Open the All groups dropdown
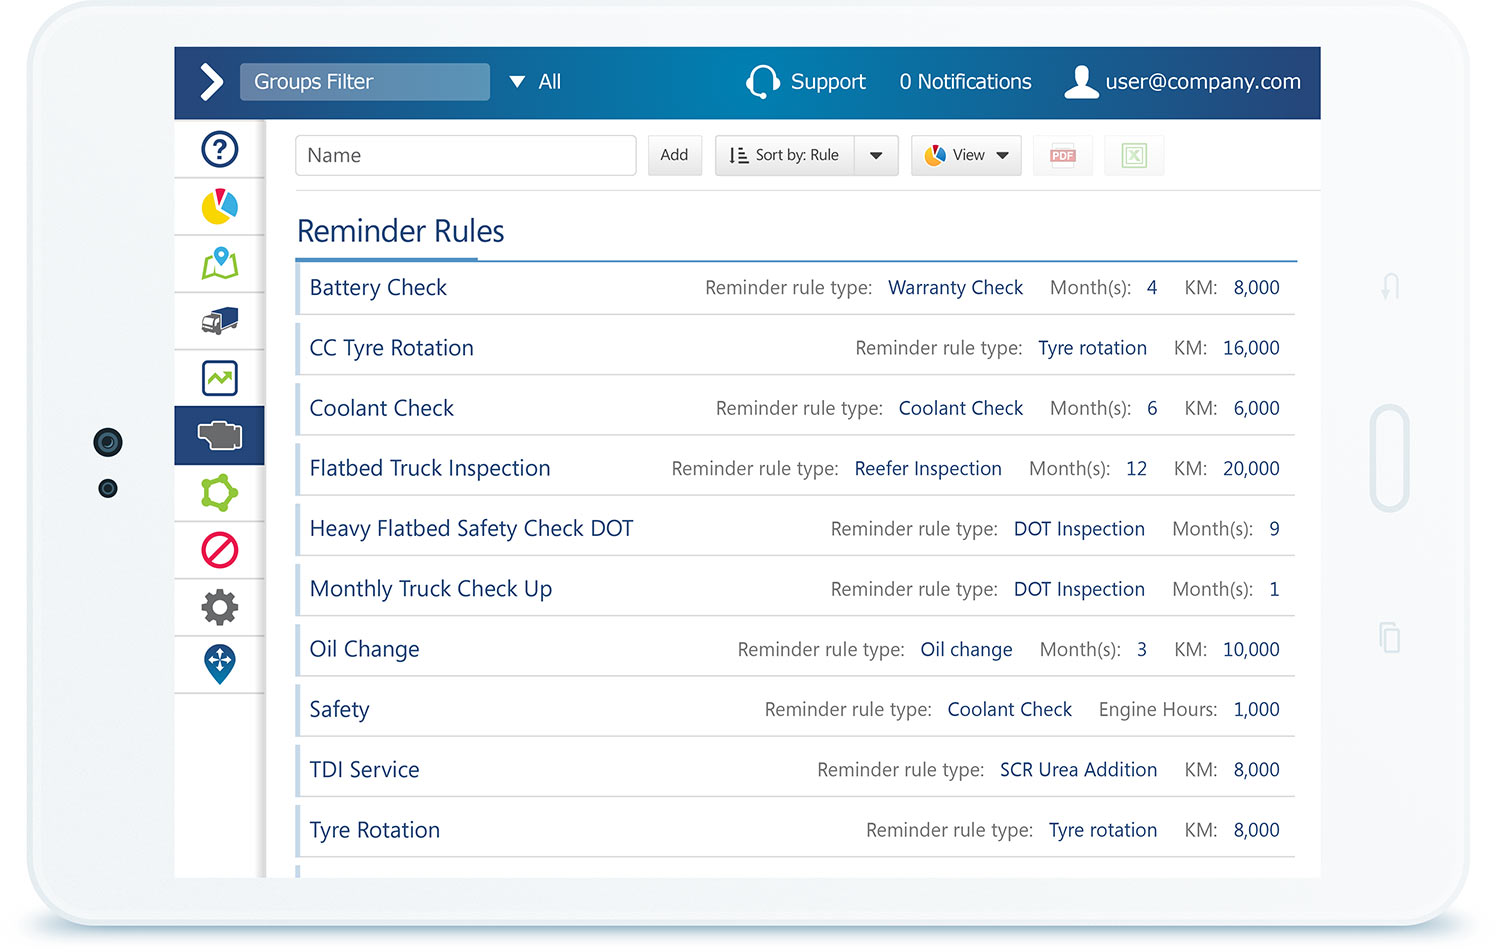The width and height of the screenshot is (1496, 952). 536,82
